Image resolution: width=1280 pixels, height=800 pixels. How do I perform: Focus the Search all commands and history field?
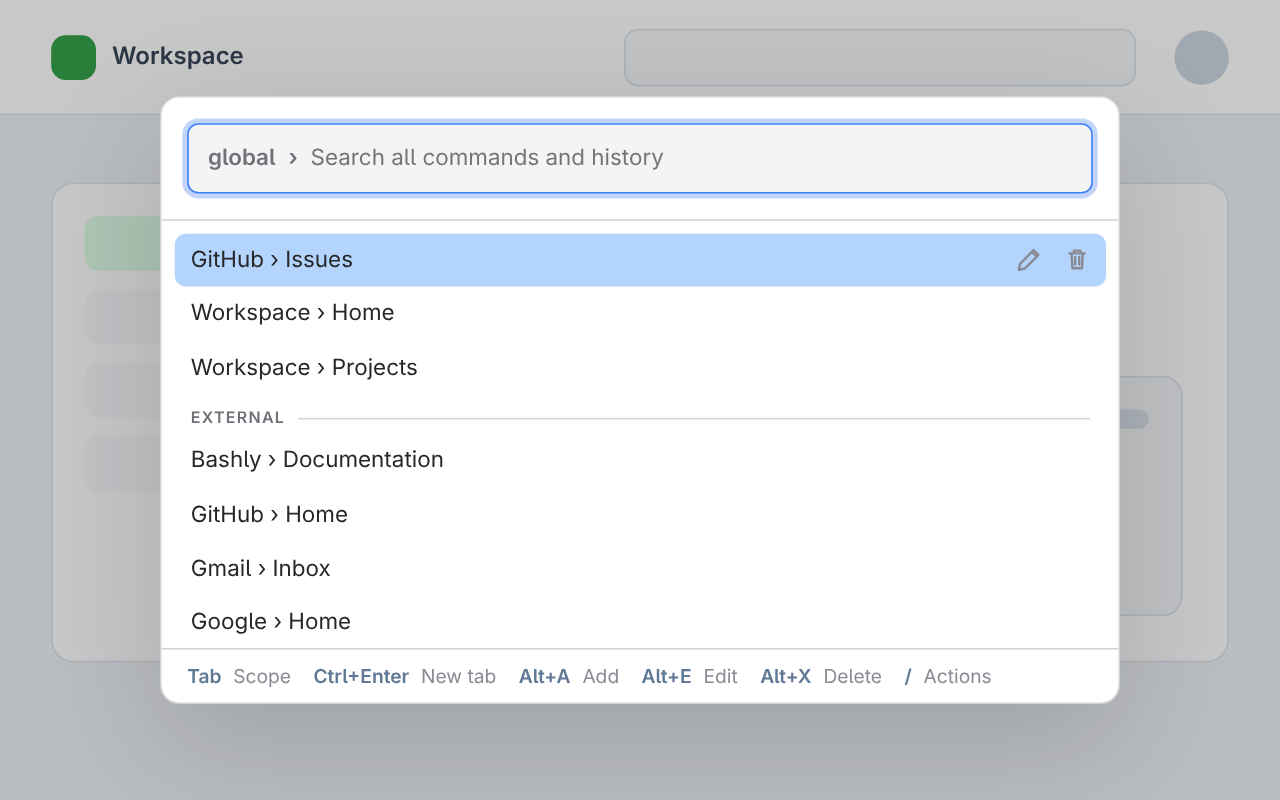click(x=640, y=158)
